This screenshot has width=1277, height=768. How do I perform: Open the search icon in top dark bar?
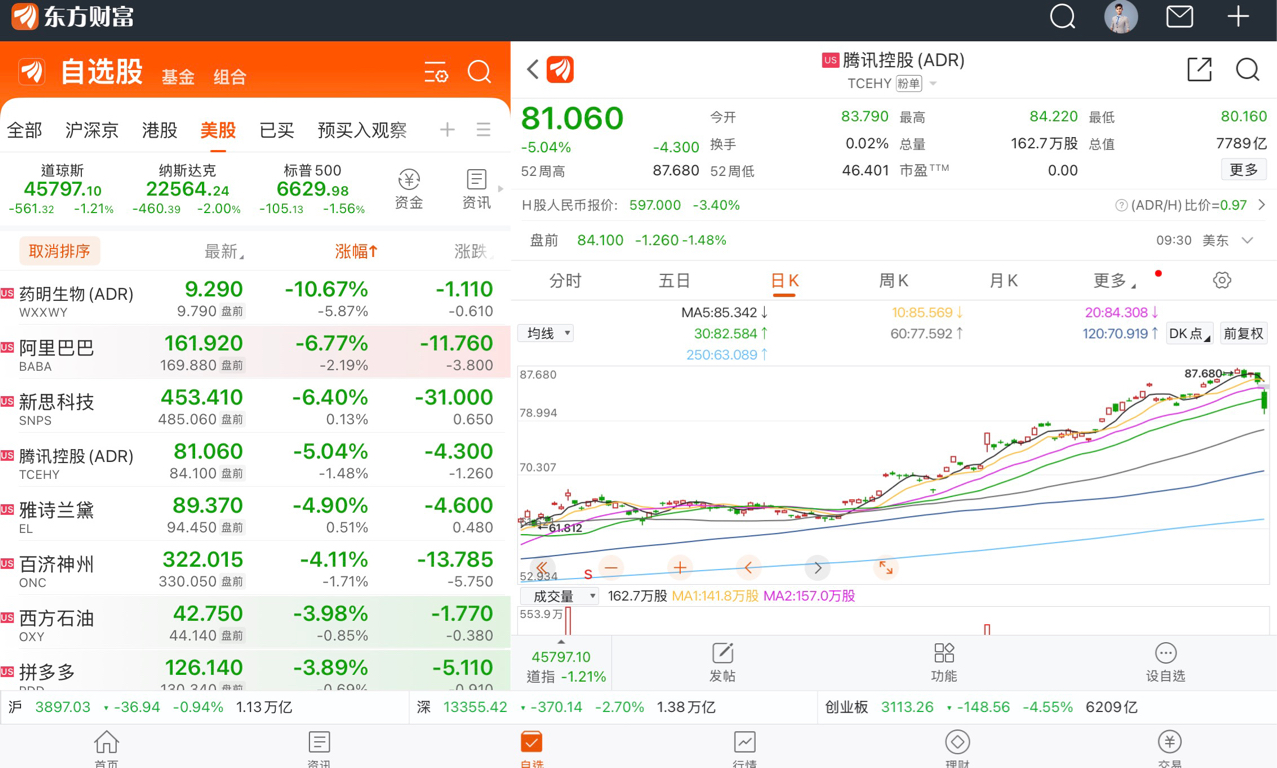[x=1063, y=17]
